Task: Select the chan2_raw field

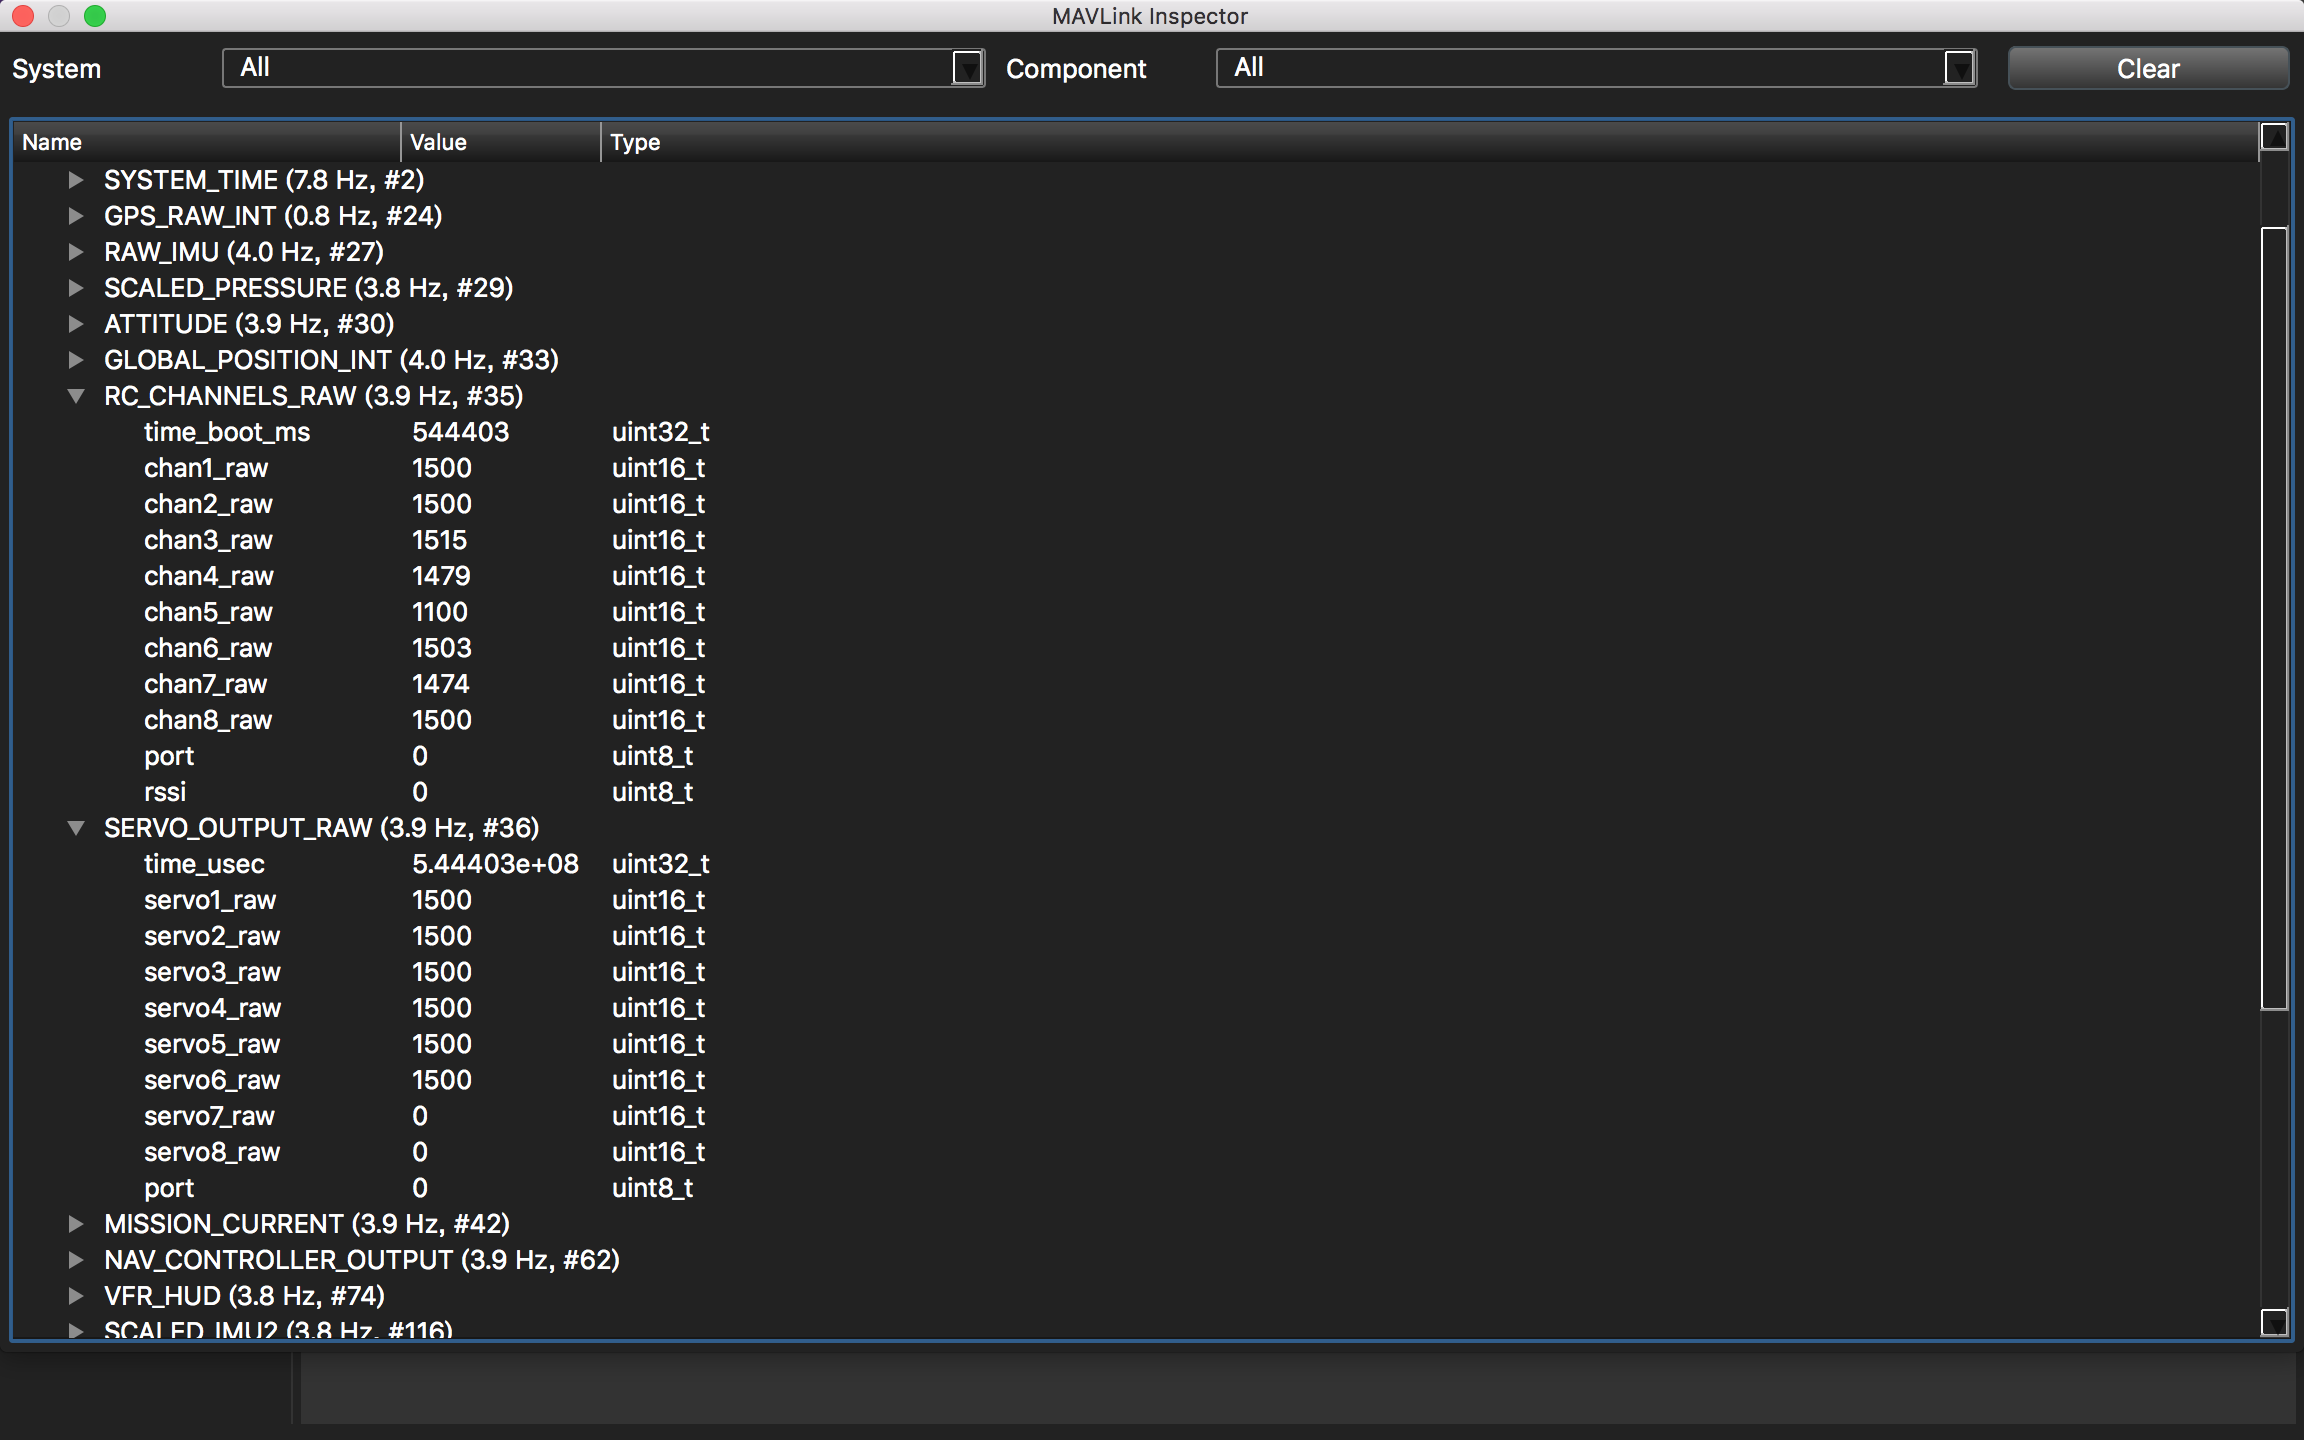Action: pyautogui.click(x=208, y=504)
